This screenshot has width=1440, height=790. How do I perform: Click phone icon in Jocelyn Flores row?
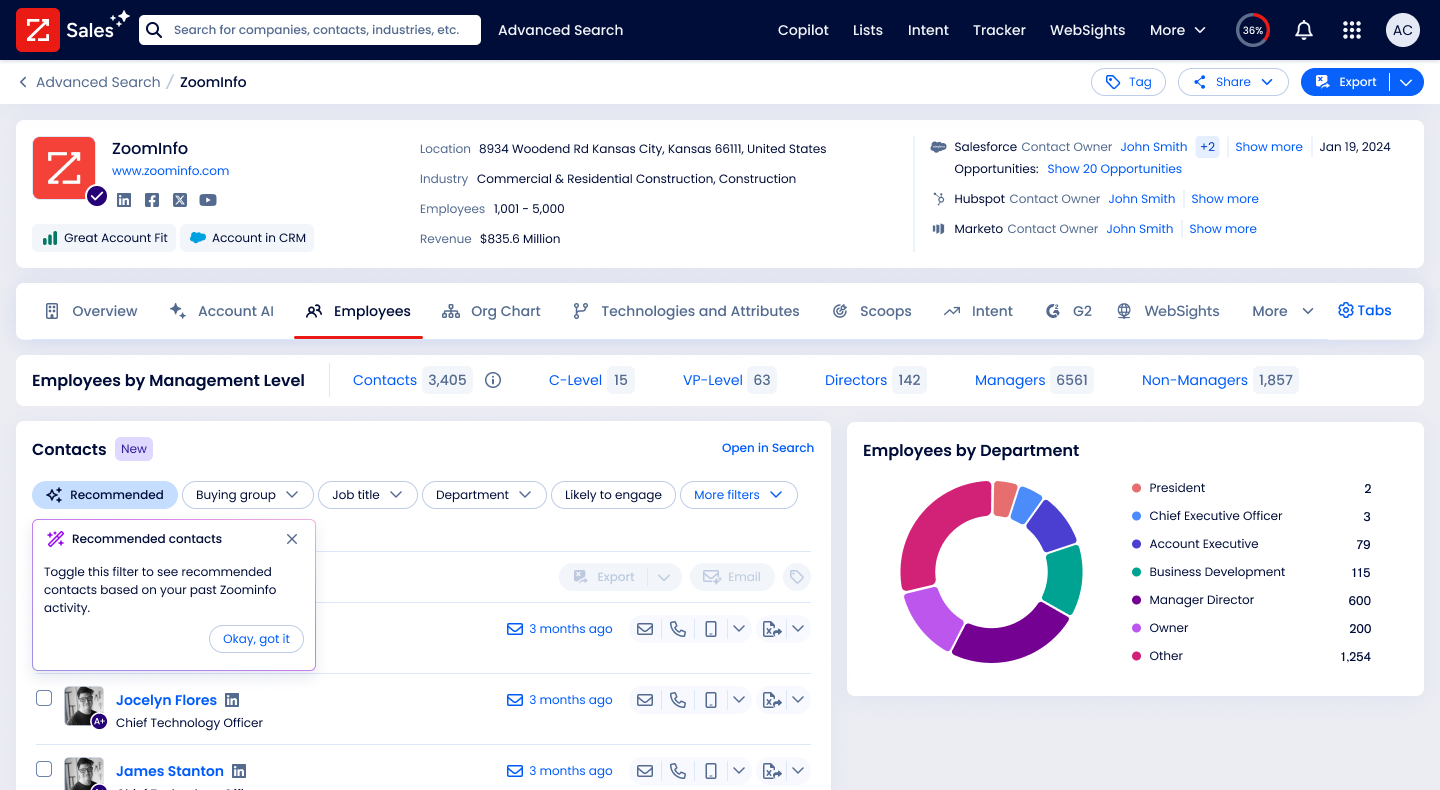[678, 700]
